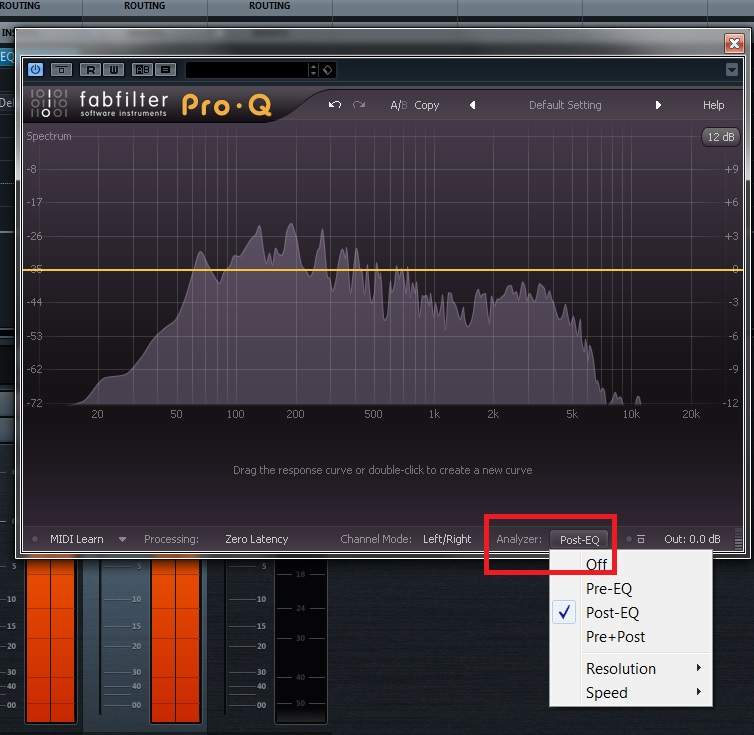Click the Redo arrow in Pro-Q
The height and width of the screenshot is (735, 754).
pyautogui.click(x=359, y=105)
